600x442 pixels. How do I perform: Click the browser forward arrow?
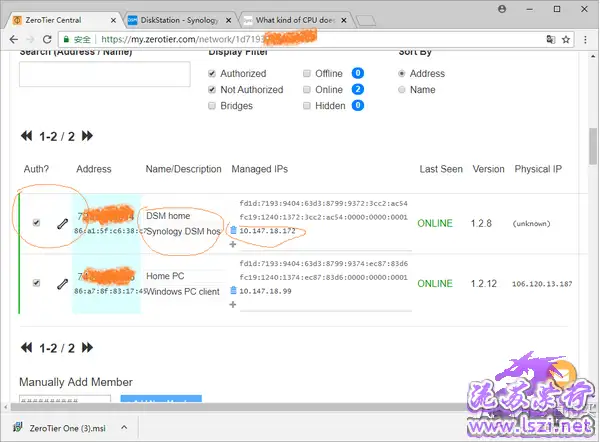coord(30,39)
